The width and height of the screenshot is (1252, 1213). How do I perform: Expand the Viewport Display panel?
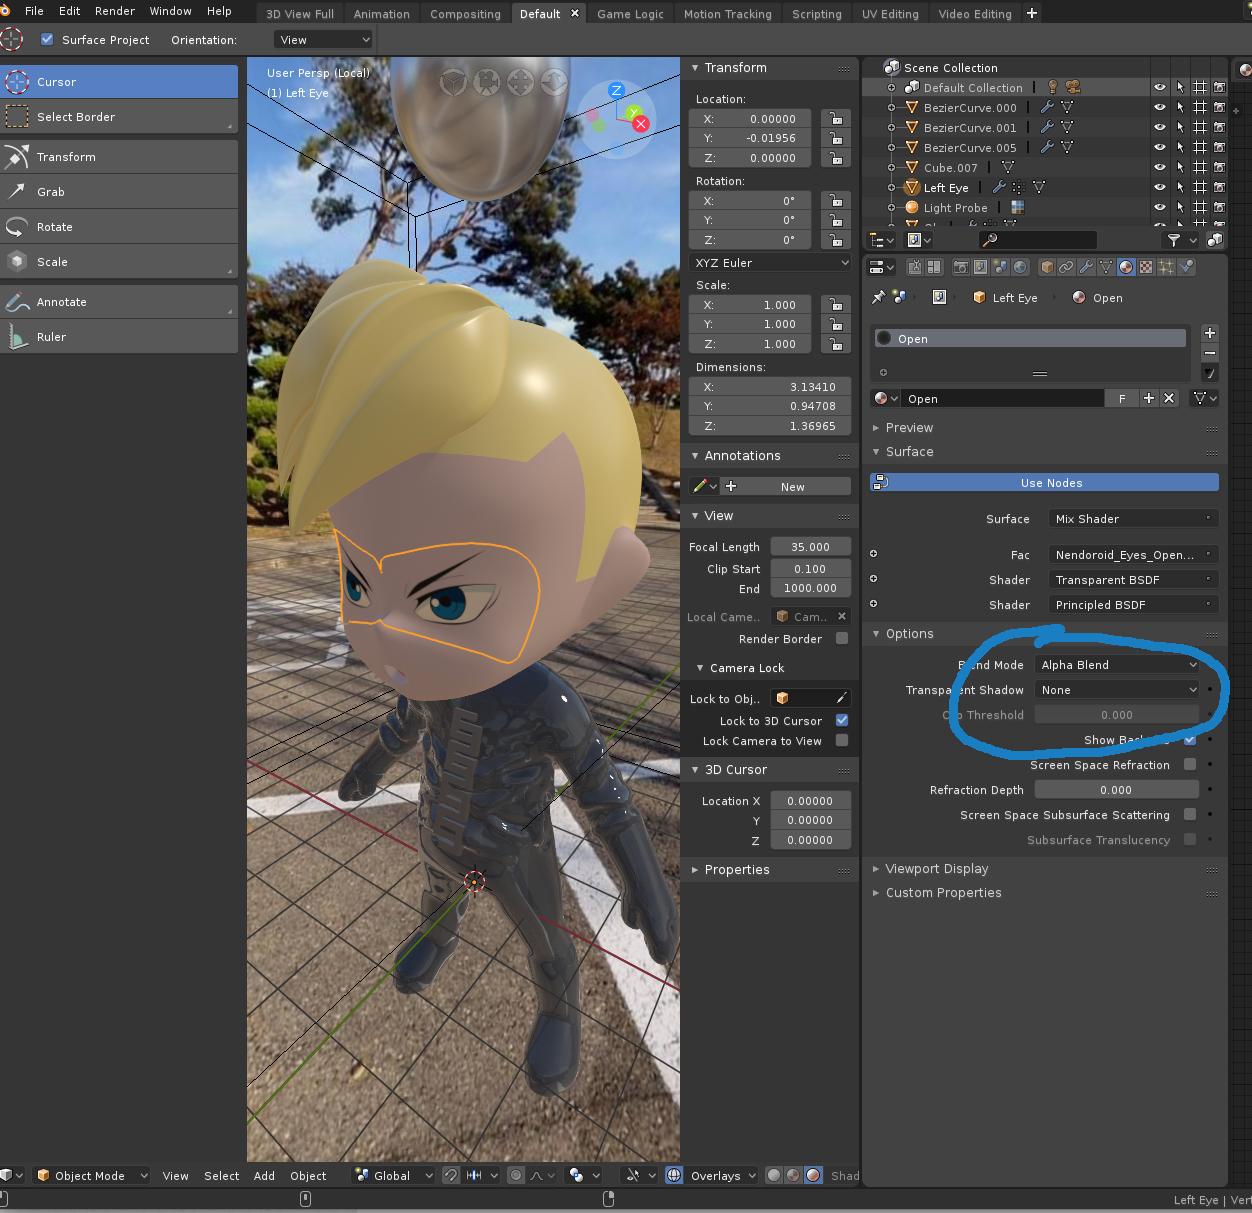[936, 869]
